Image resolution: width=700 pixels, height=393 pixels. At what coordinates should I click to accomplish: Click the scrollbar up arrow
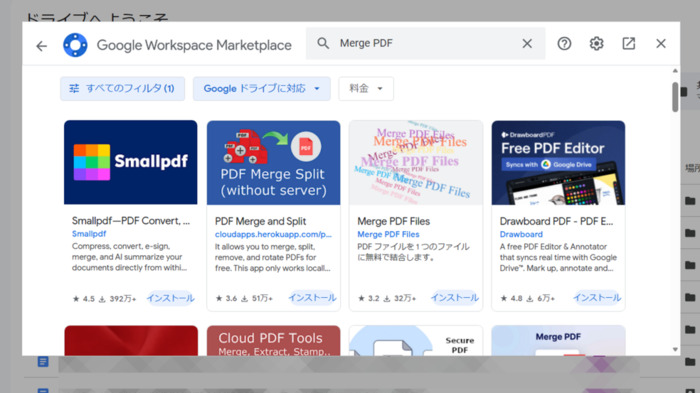[675, 71]
